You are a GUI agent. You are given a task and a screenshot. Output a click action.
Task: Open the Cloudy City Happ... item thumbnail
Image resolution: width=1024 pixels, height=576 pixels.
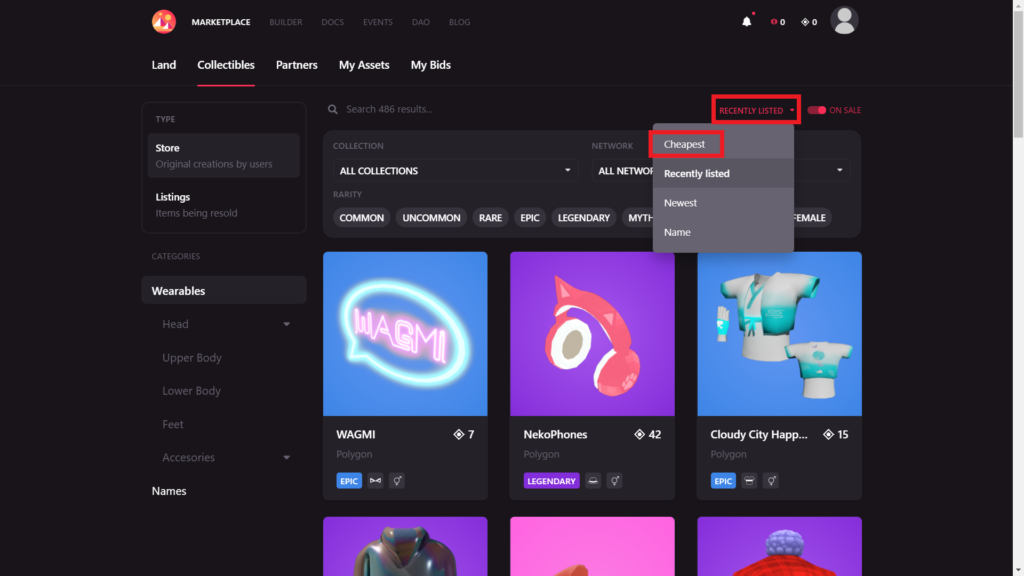pyautogui.click(x=779, y=334)
